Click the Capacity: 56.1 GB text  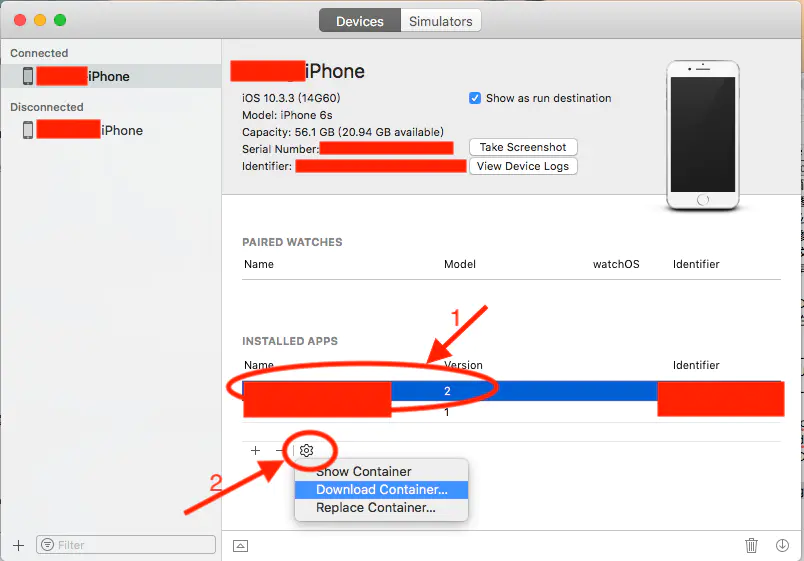(x=343, y=132)
